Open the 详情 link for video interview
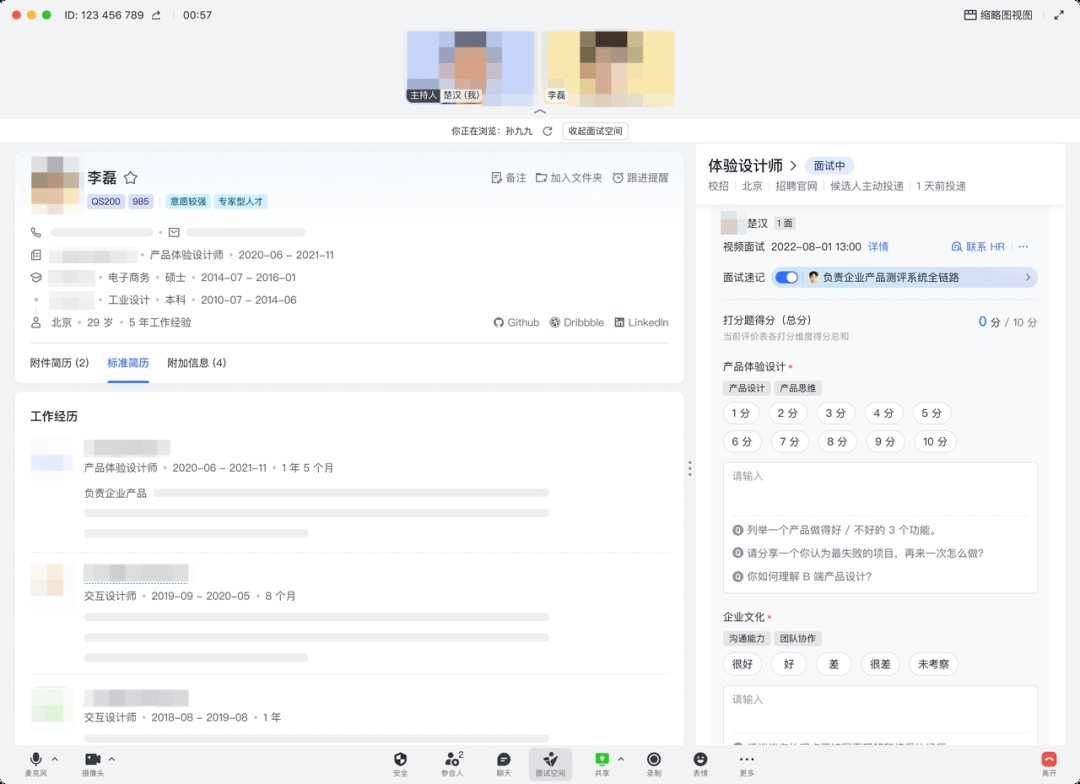This screenshot has height=784, width=1080. pos(878,247)
